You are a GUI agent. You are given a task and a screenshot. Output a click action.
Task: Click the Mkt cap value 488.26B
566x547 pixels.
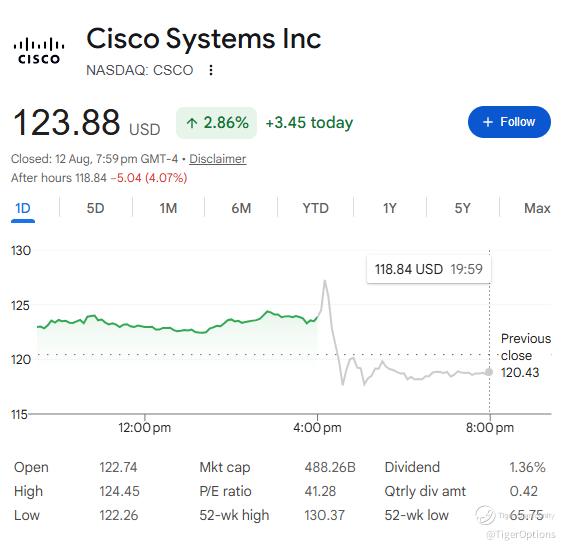coord(330,467)
